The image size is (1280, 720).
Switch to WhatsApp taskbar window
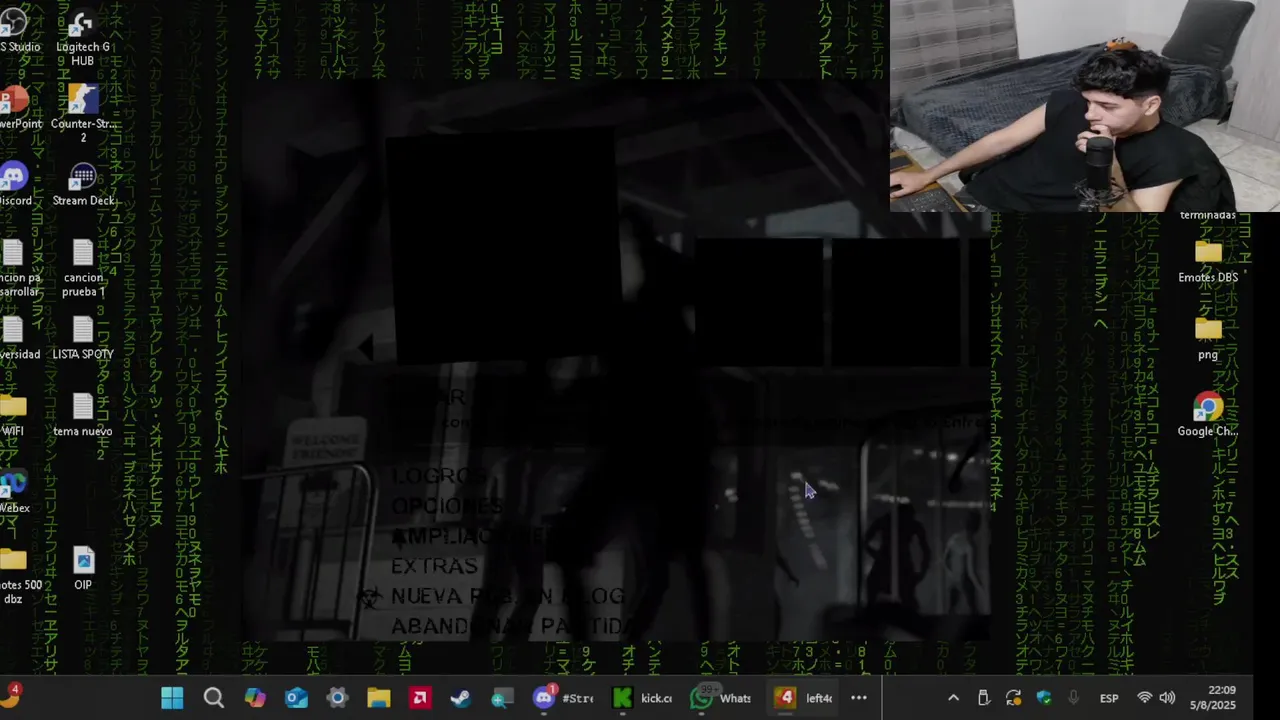tap(722, 698)
